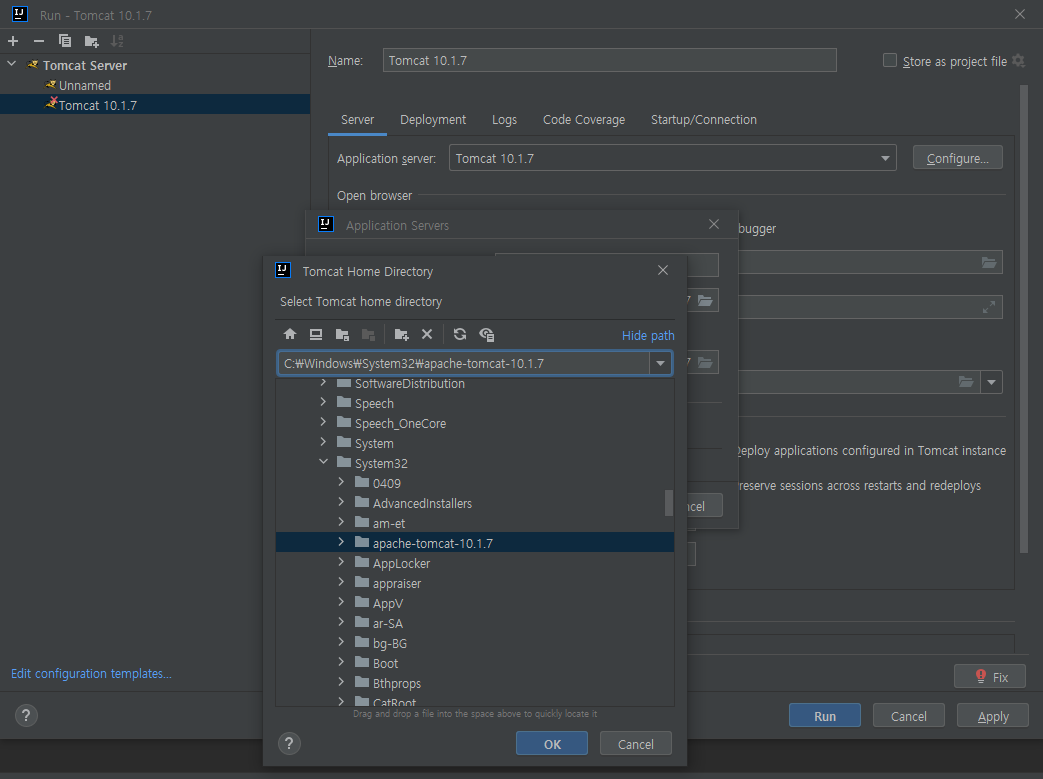Expand the AppLocker folder

pyautogui.click(x=341, y=562)
